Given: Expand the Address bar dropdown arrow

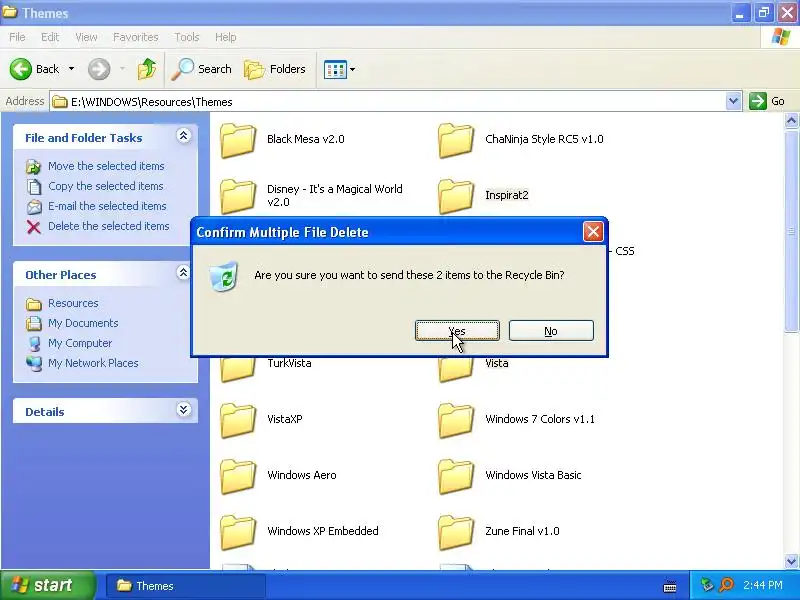Looking at the screenshot, I should [x=733, y=102].
